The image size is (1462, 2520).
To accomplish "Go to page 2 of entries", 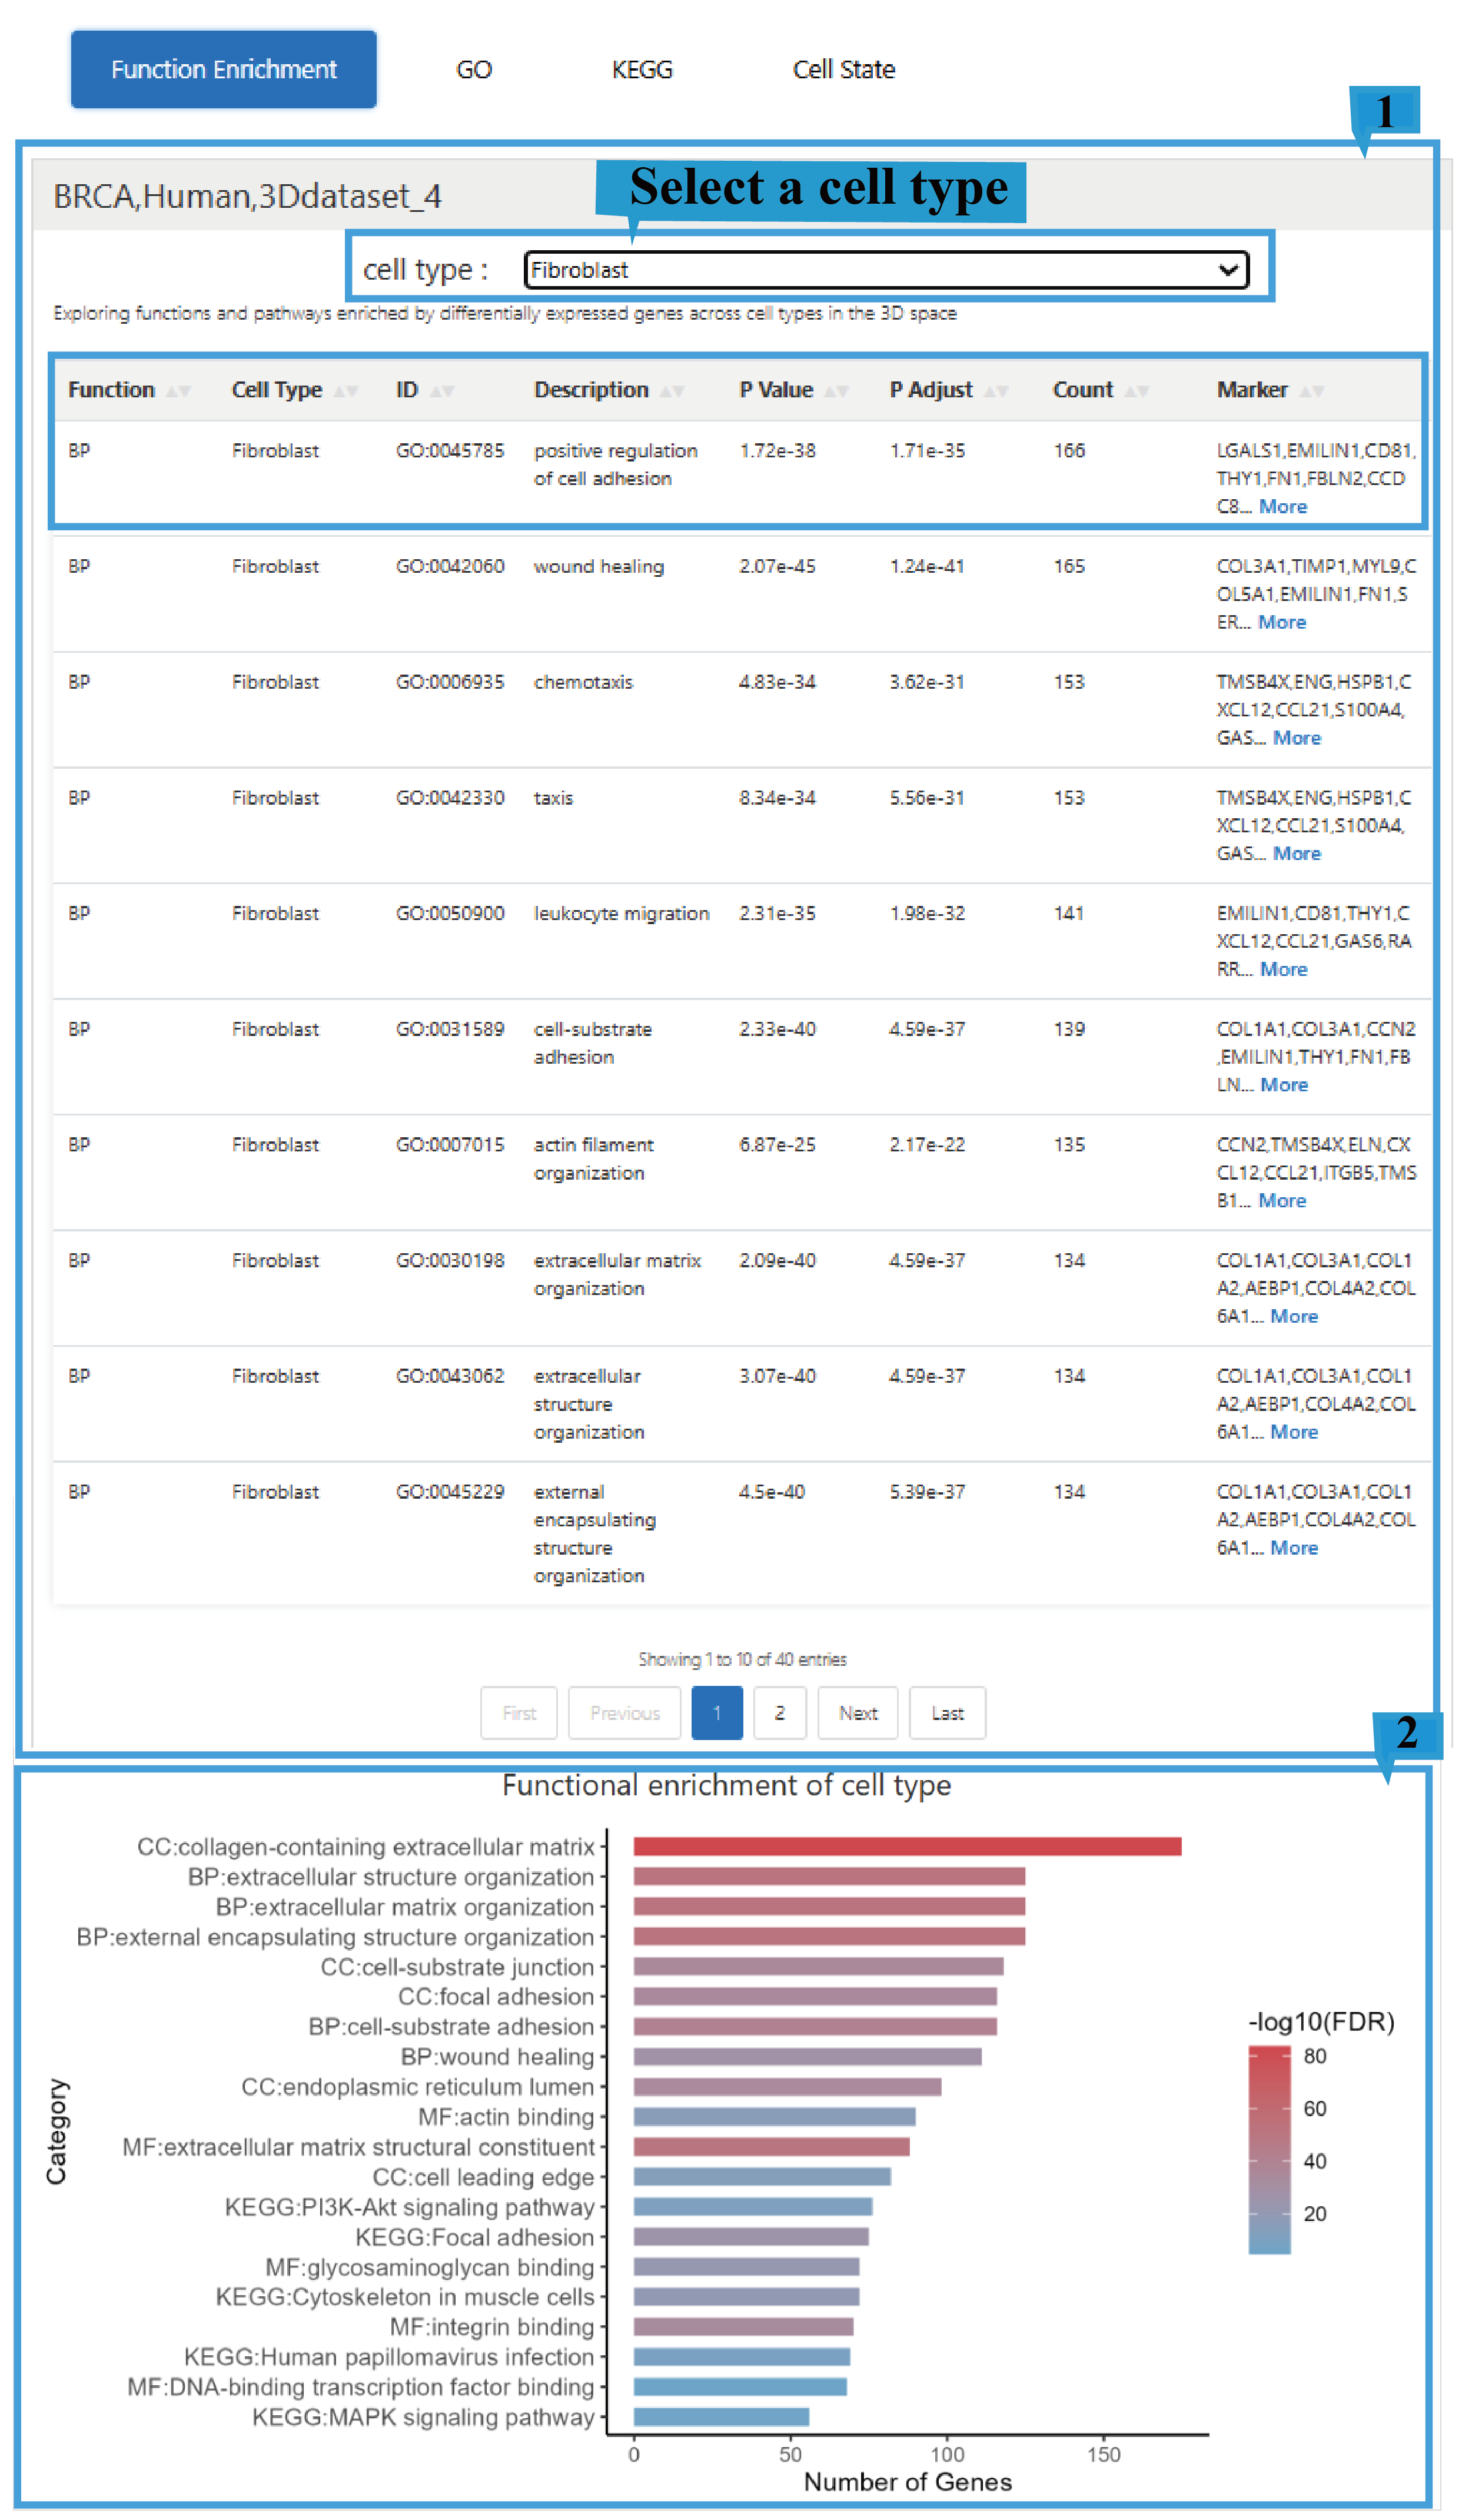I will (779, 1714).
